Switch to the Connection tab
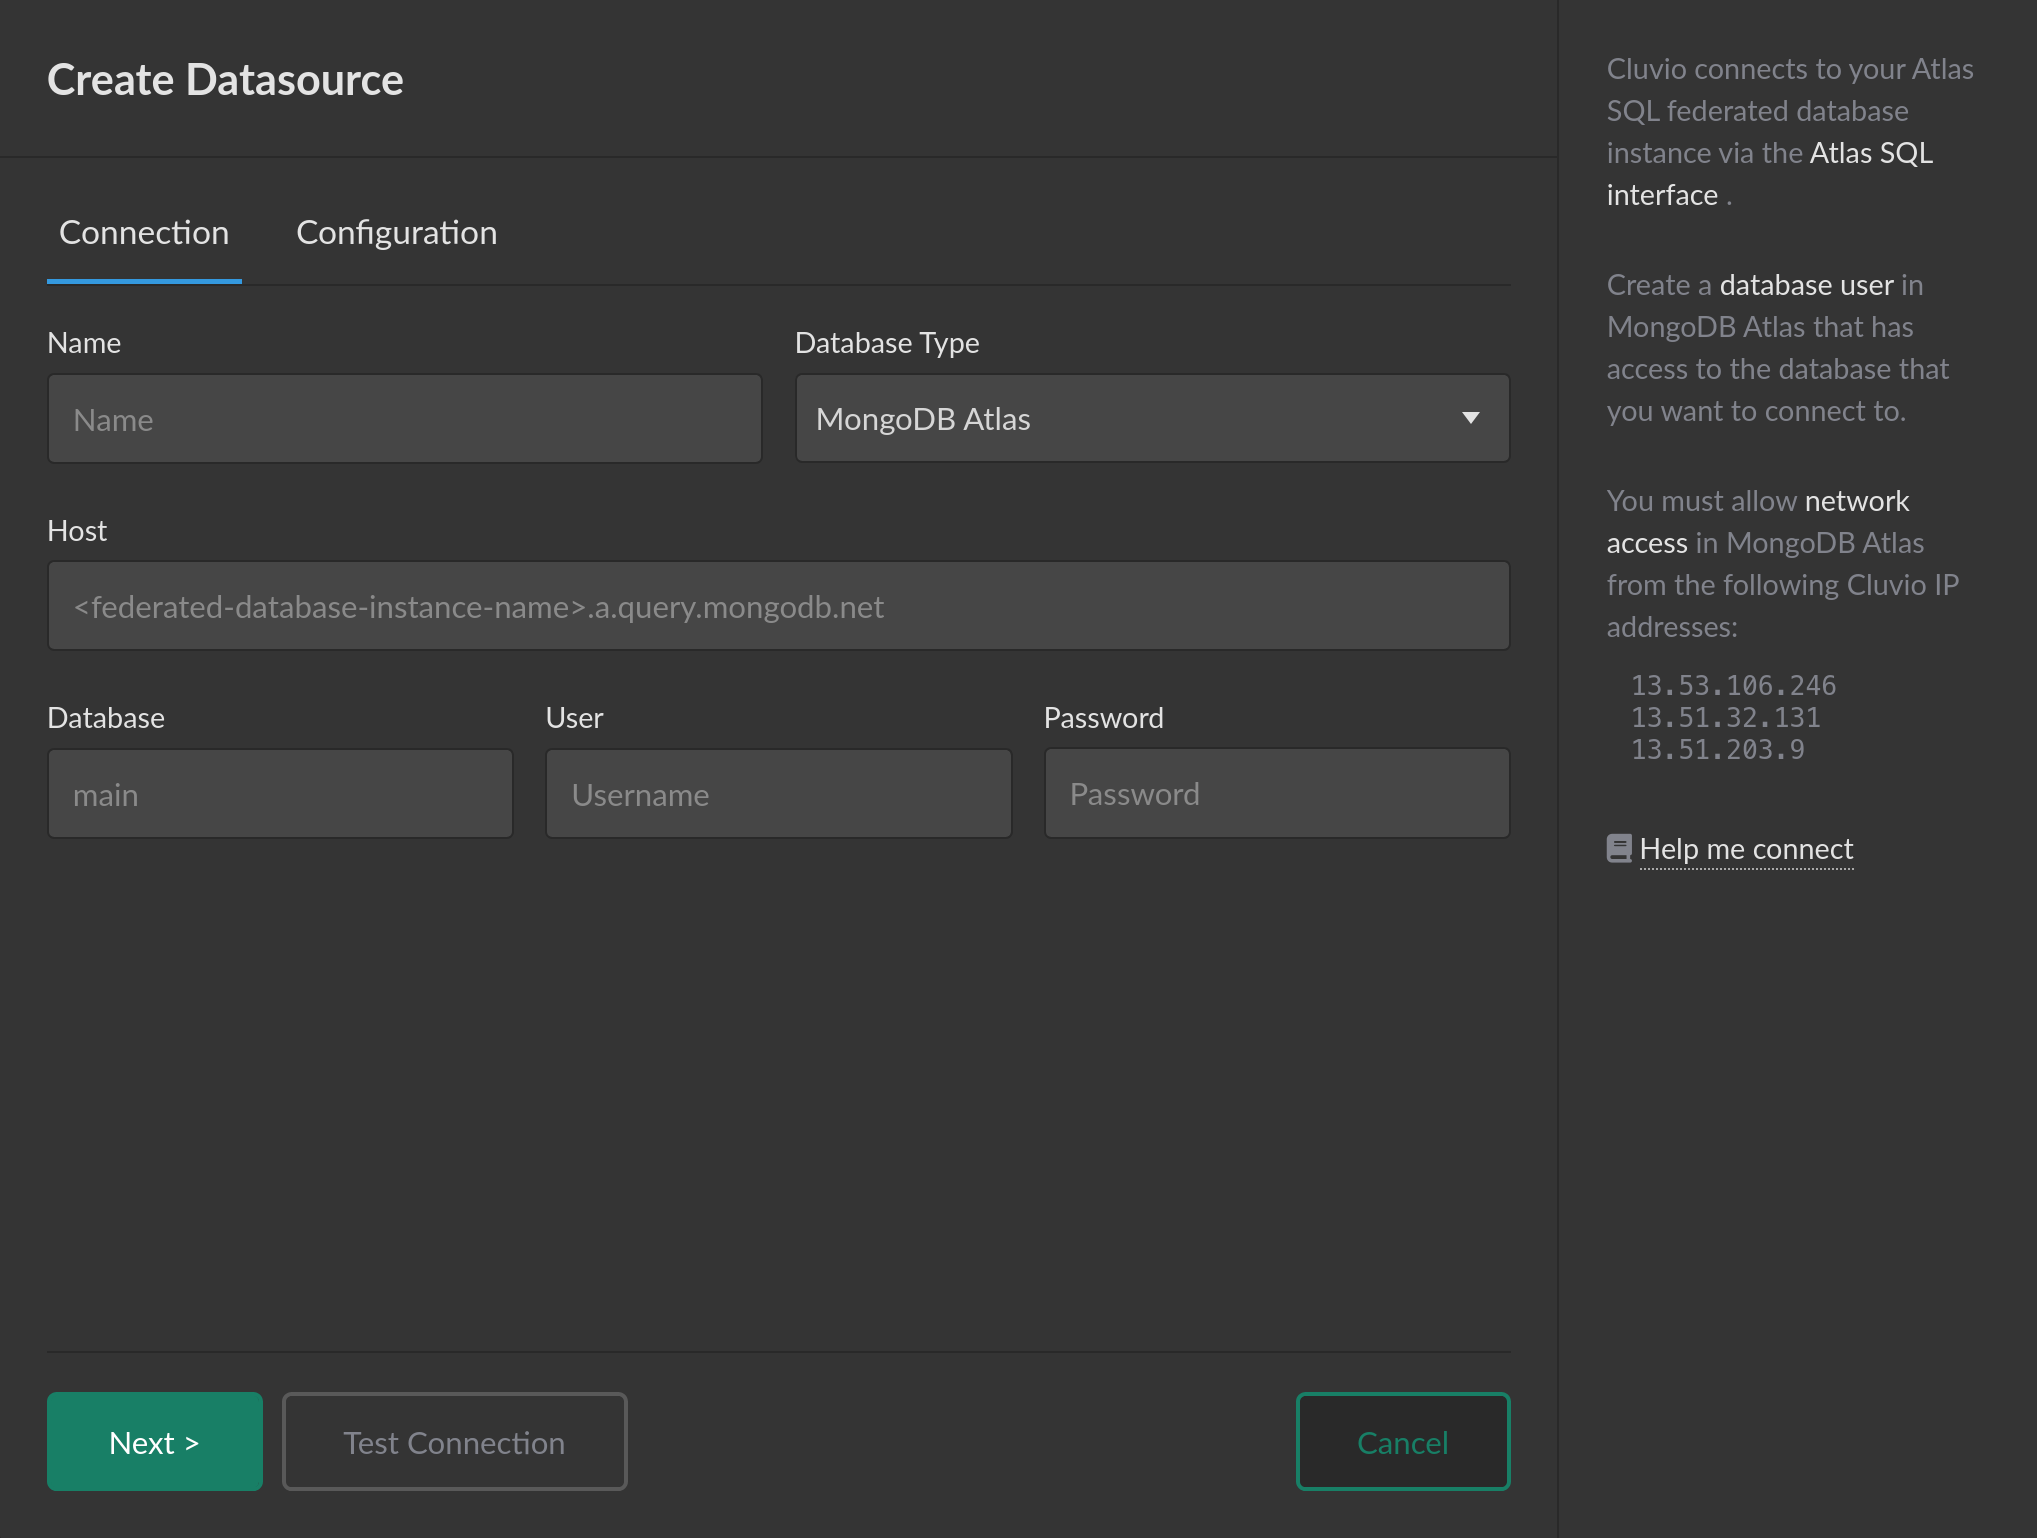The height and width of the screenshot is (1538, 2037). [x=144, y=233]
